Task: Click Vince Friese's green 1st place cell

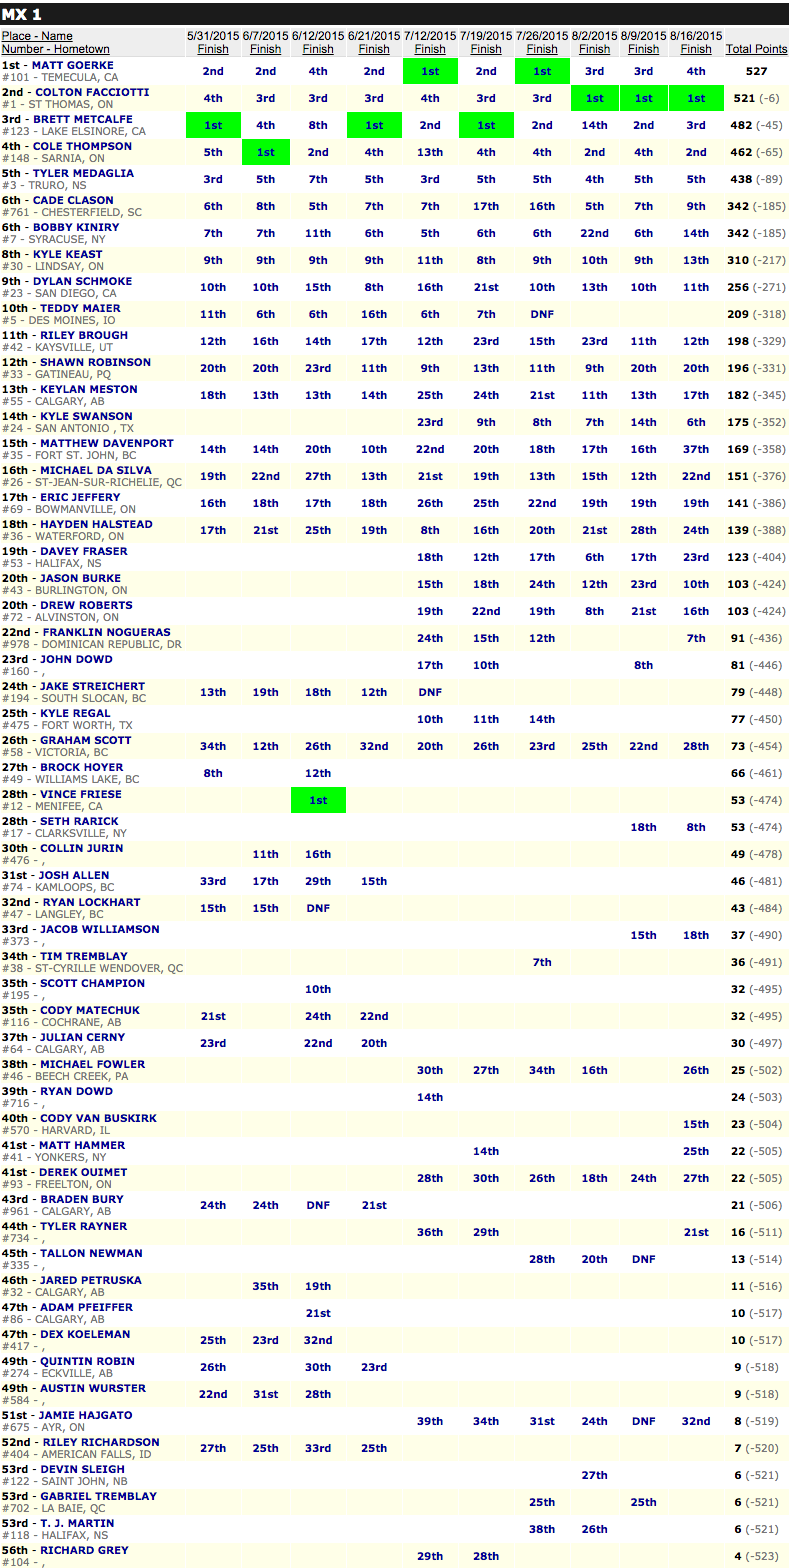Action: 318,800
